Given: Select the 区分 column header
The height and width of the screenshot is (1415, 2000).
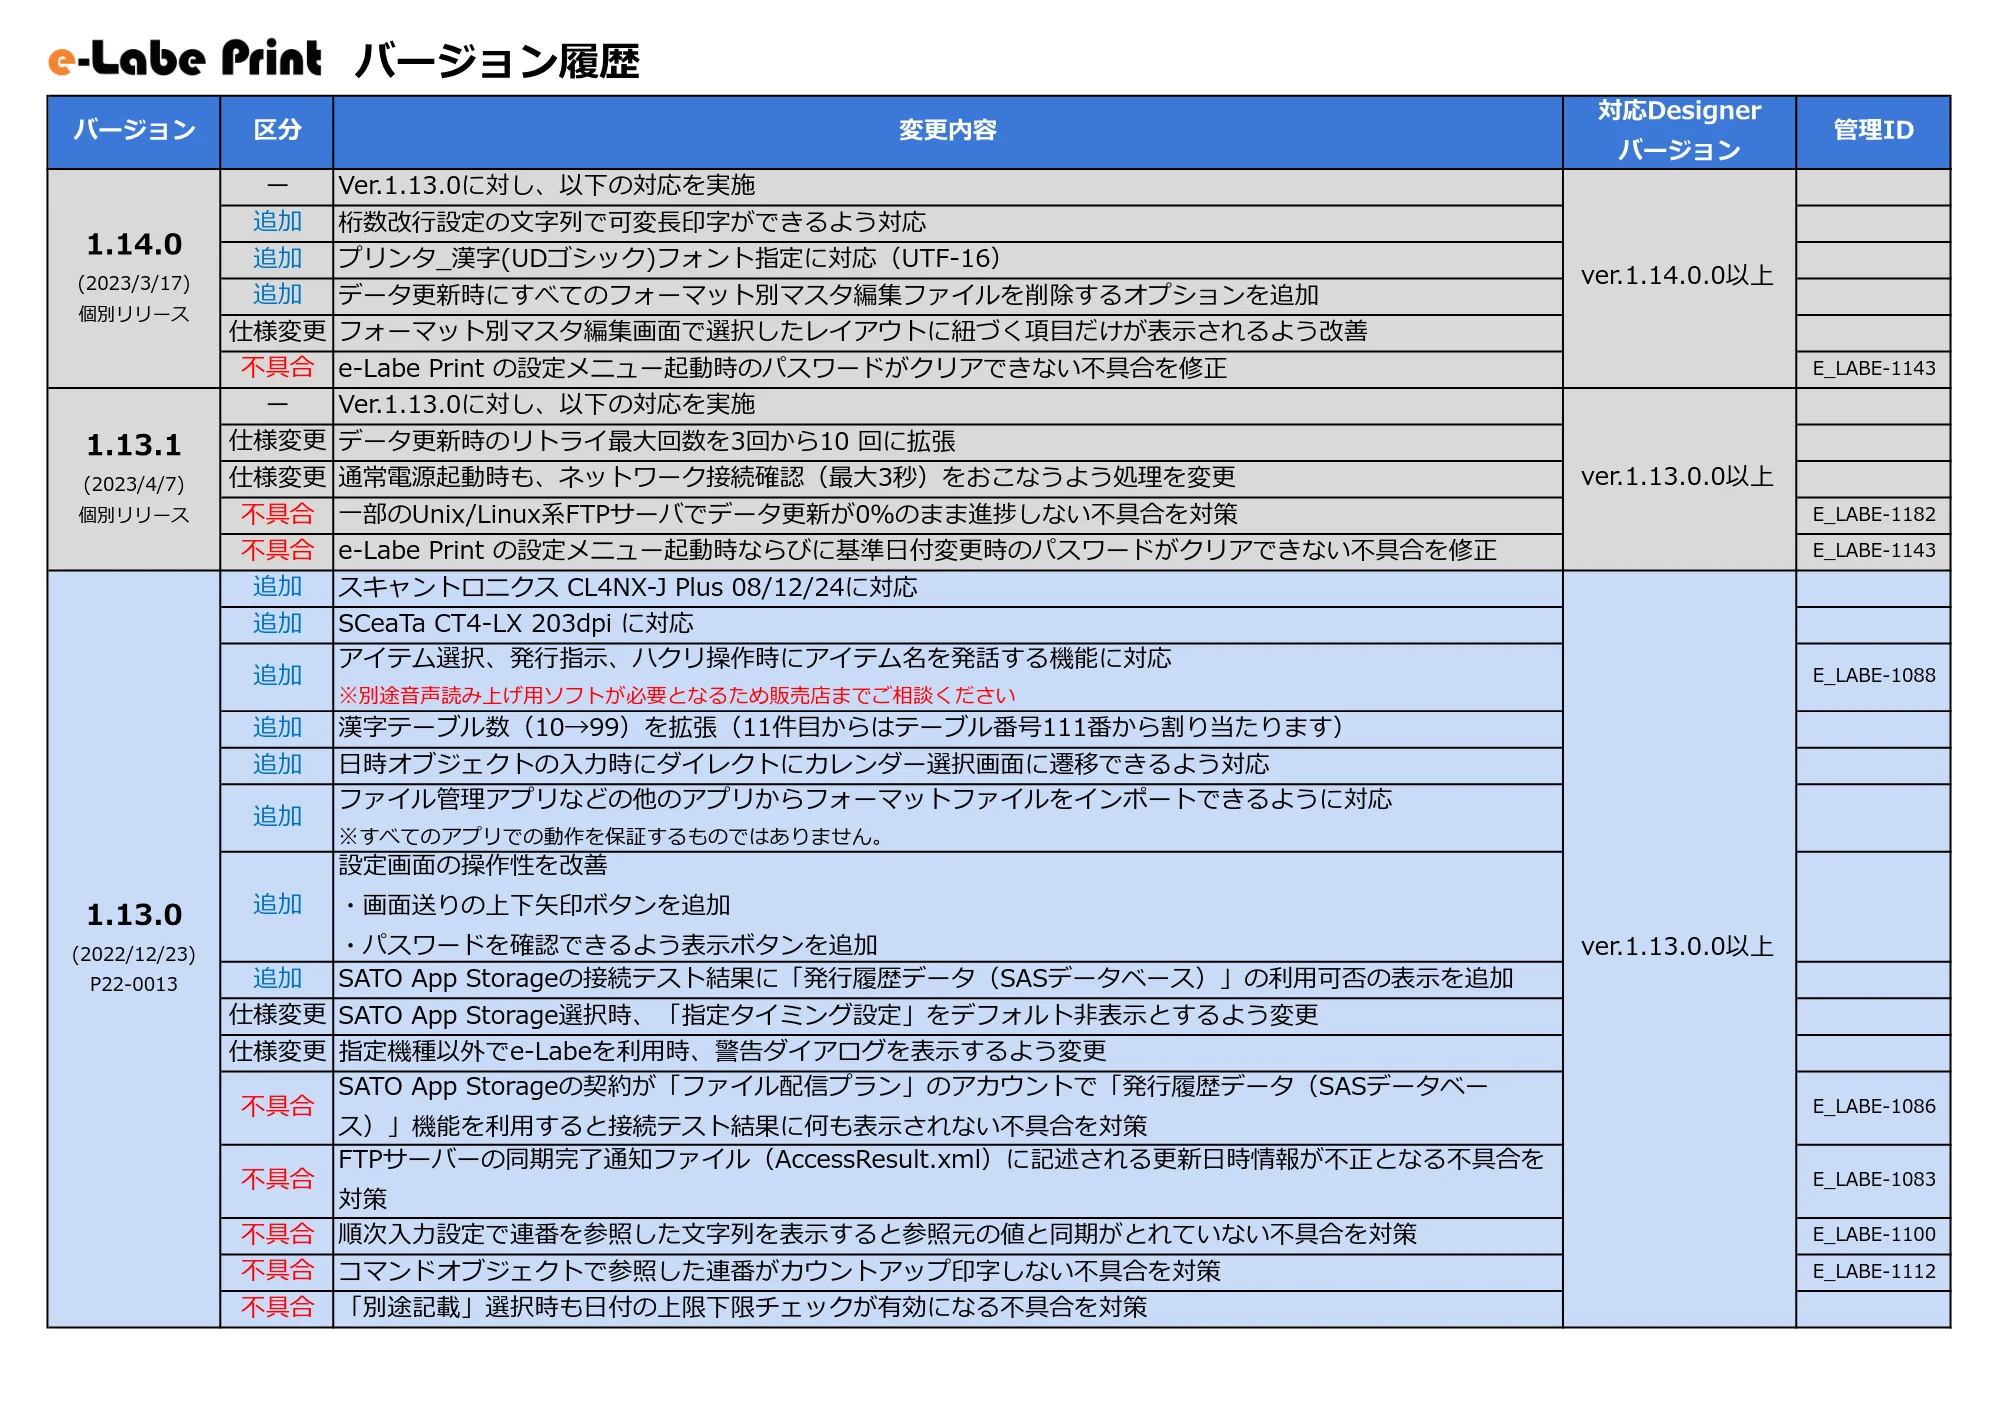Looking at the screenshot, I should coord(277,131).
